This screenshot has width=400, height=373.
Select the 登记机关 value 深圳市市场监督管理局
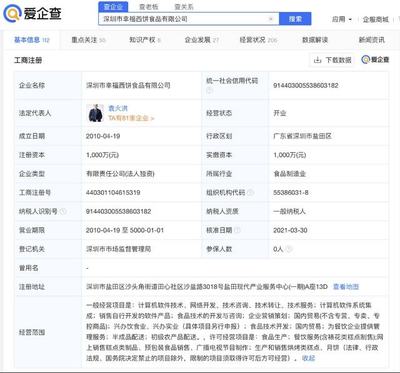pyautogui.click(x=118, y=249)
